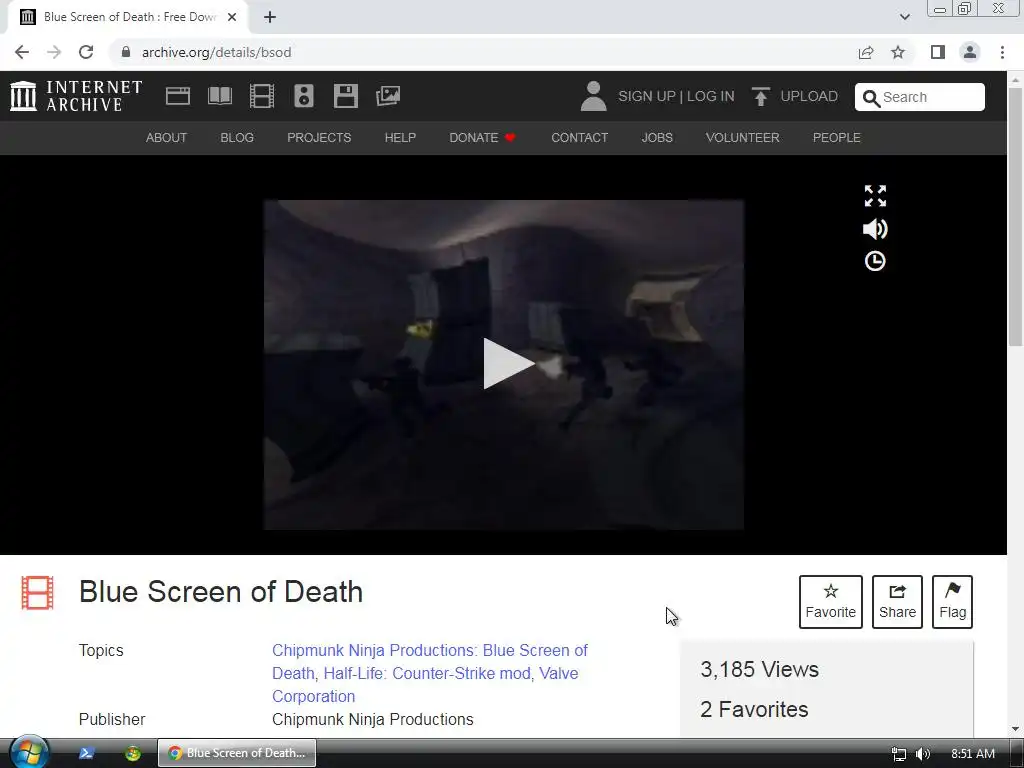Screen dimensions: 1024x768
Task: Bookmark this page with the star icon
Action: click(x=898, y=52)
